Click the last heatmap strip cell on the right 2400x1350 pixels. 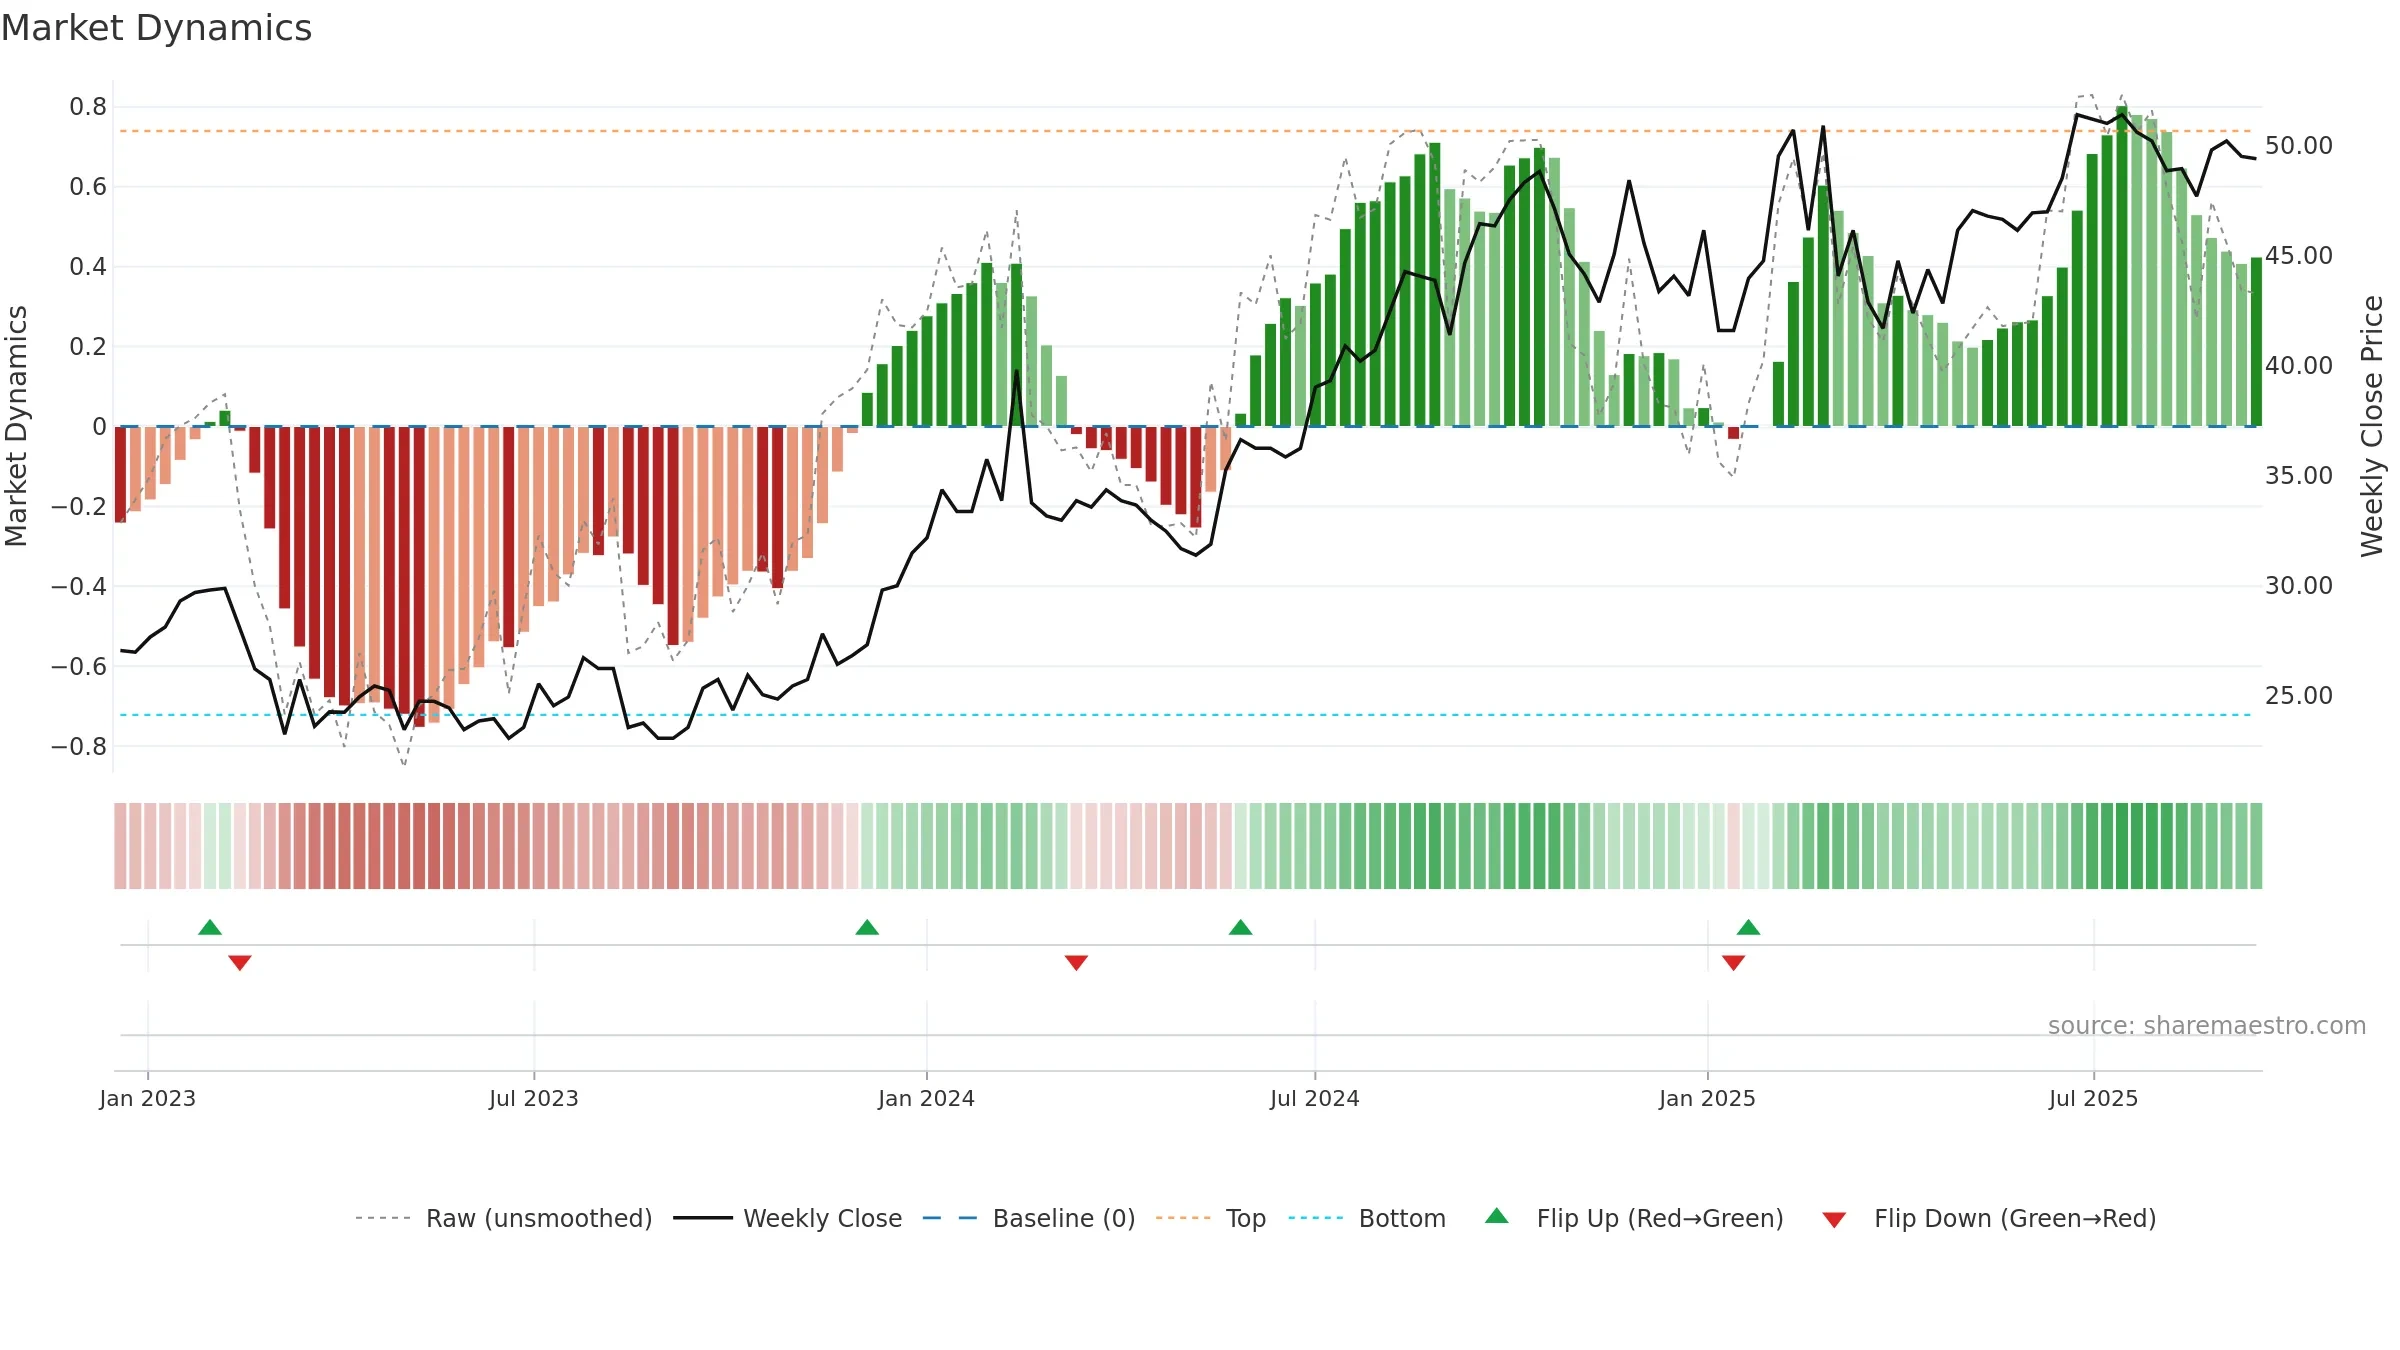pos(2256,846)
